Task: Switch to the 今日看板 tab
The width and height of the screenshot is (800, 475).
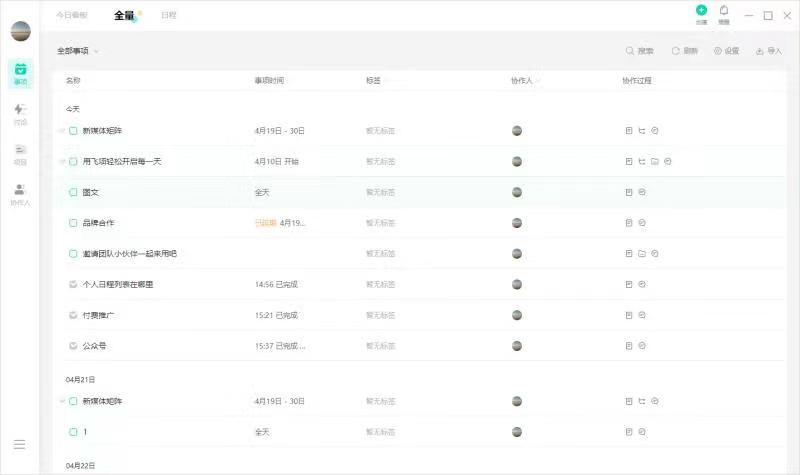Action: tap(72, 15)
